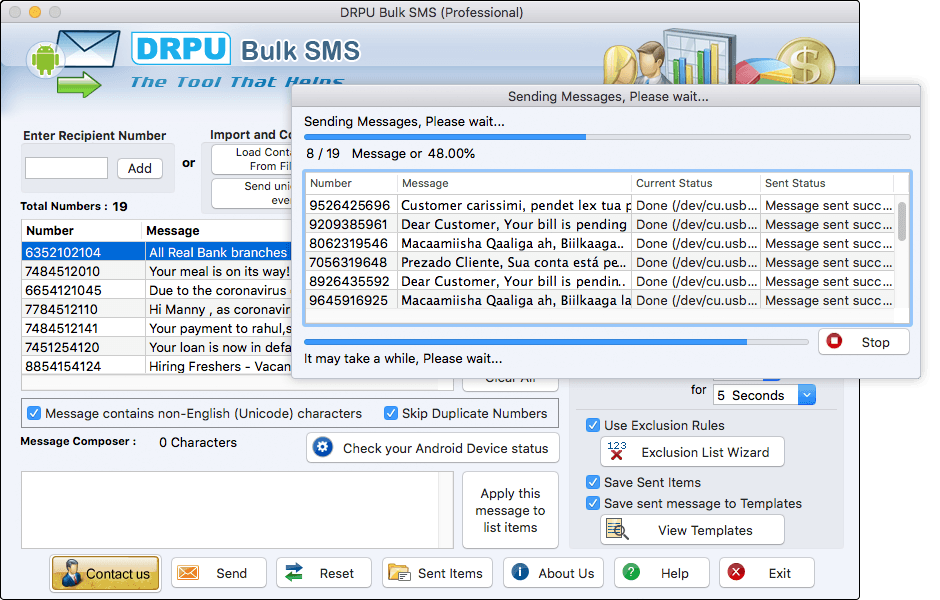Click the recipient number input field
This screenshot has height=600, width=940.
click(67, 168)
